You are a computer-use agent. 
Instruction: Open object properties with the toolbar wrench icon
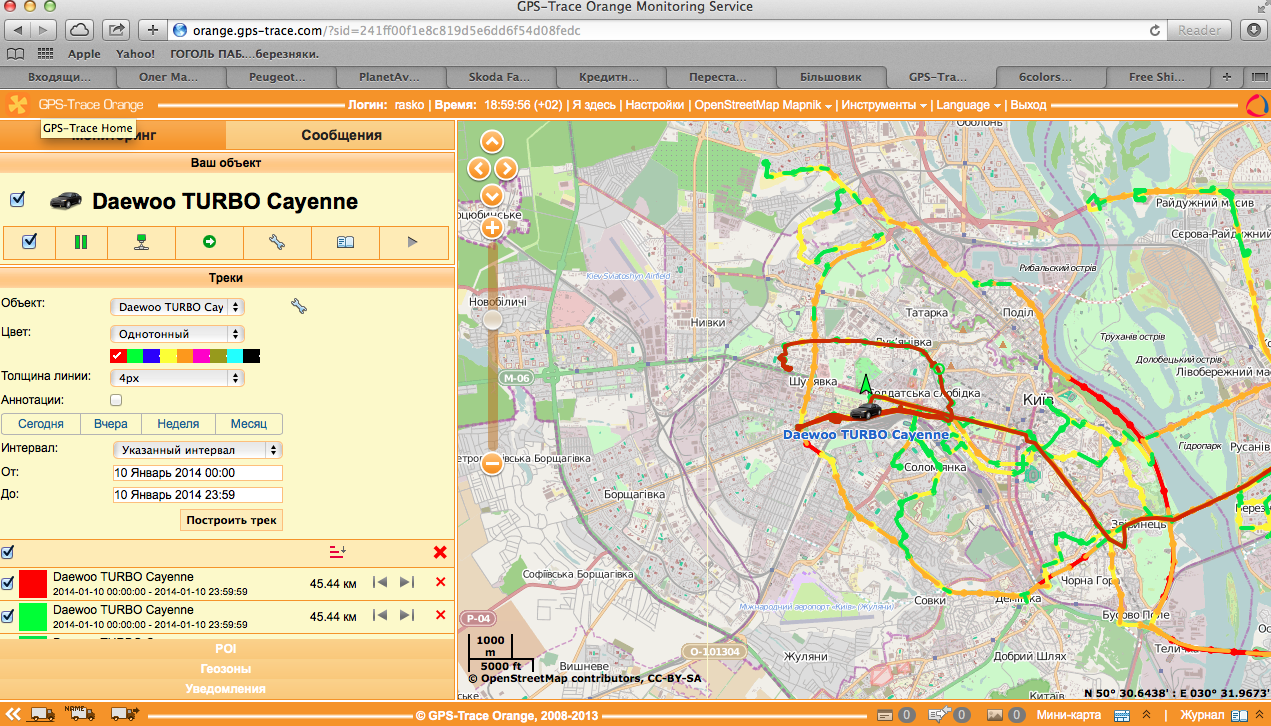(277, 241)
